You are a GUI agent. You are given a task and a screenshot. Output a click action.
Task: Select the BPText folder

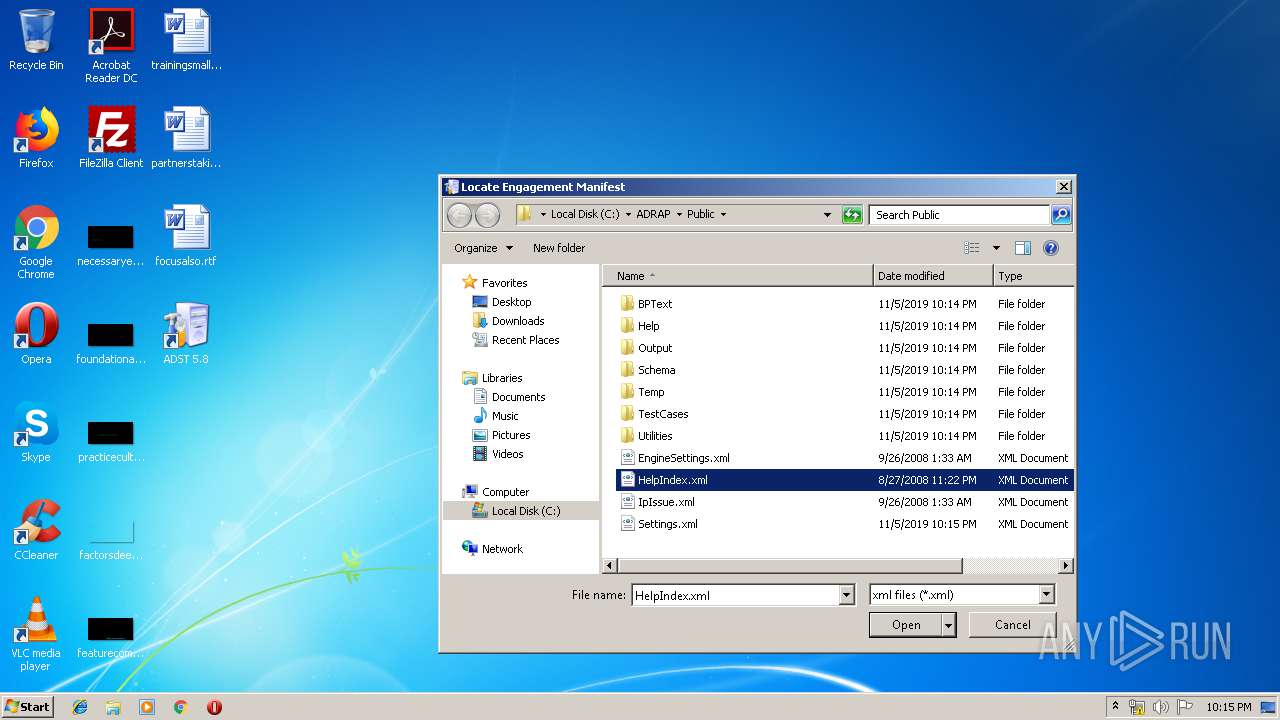click(x=845, y=304)
